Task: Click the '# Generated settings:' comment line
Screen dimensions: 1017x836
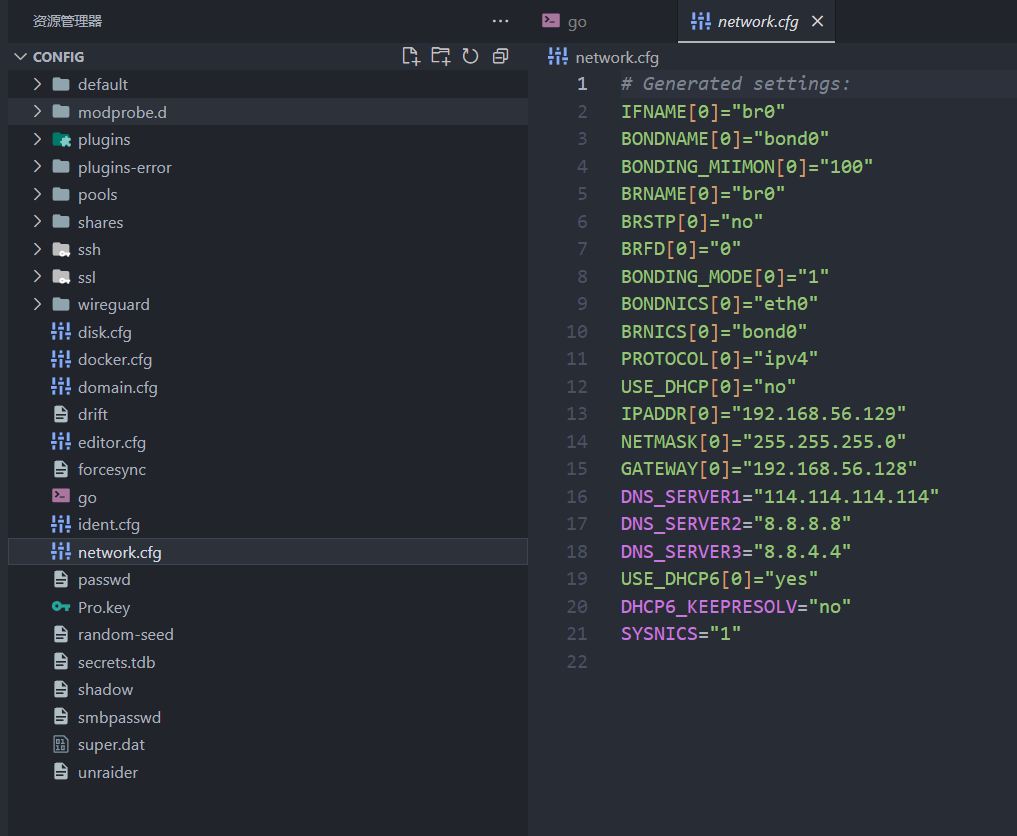Action: (x=735, y=84)
